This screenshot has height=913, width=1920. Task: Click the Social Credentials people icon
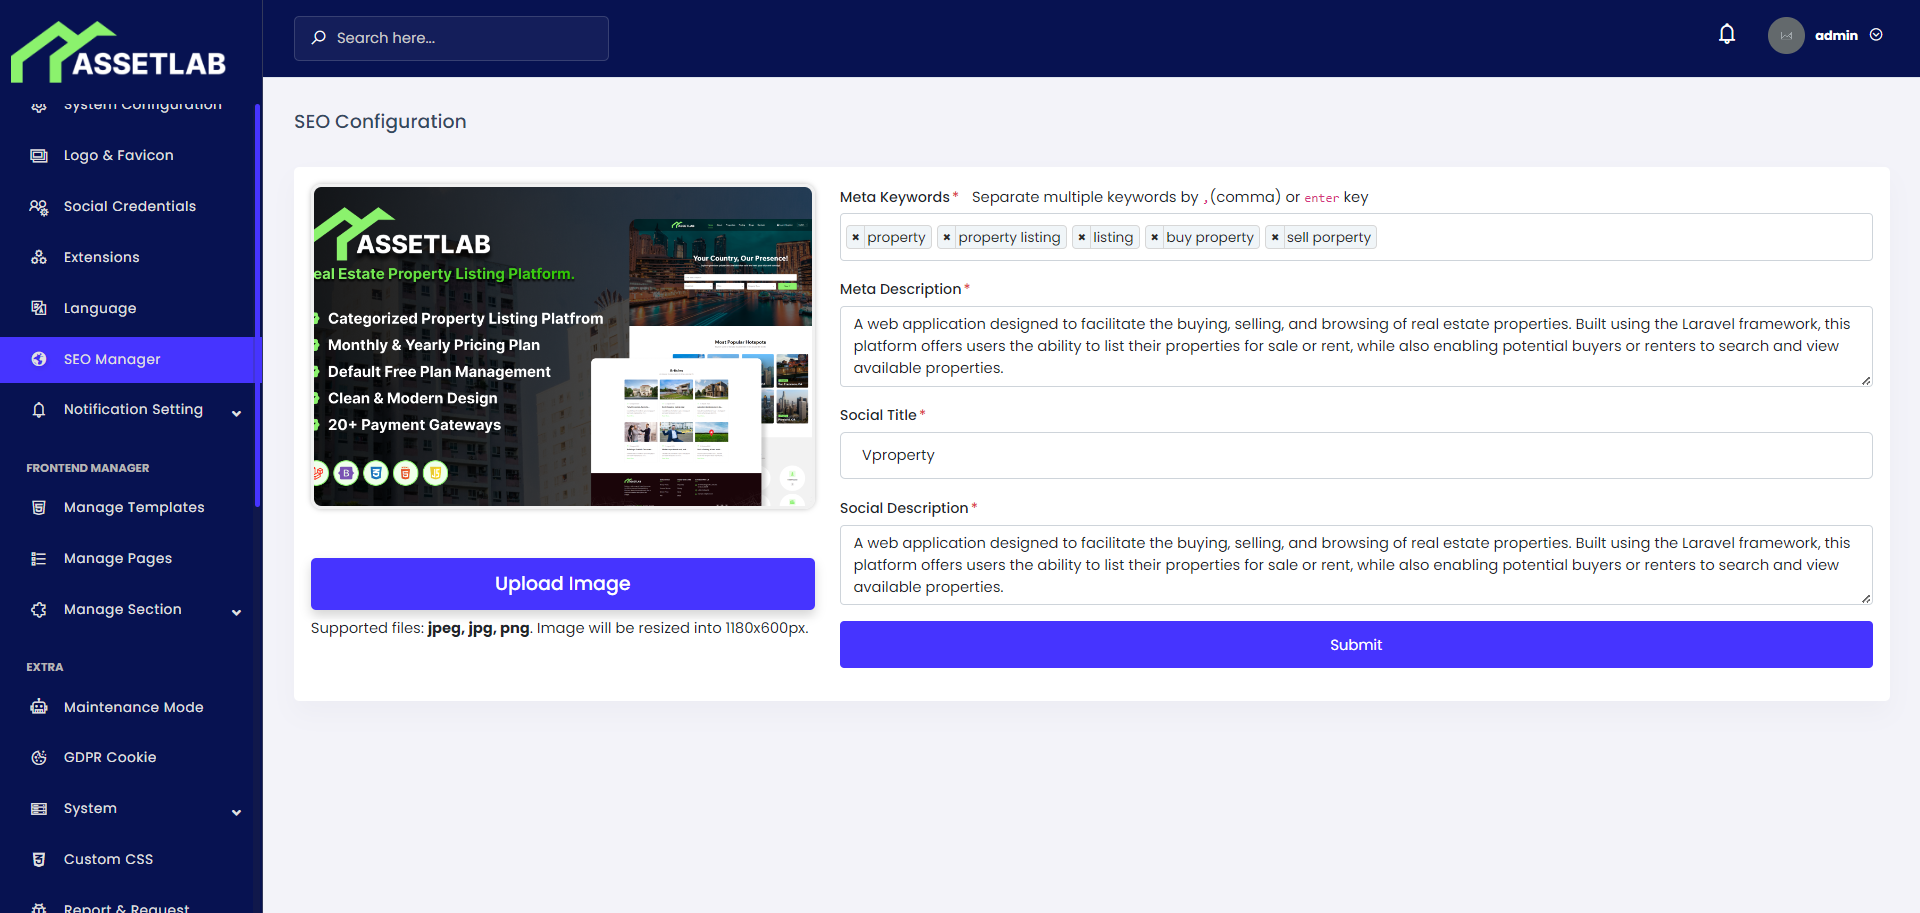(x=38, y=206)
